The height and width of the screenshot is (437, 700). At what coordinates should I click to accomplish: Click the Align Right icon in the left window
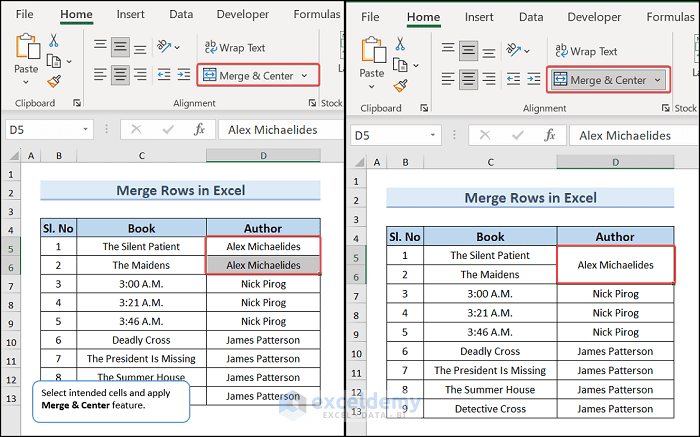point(140,74)
